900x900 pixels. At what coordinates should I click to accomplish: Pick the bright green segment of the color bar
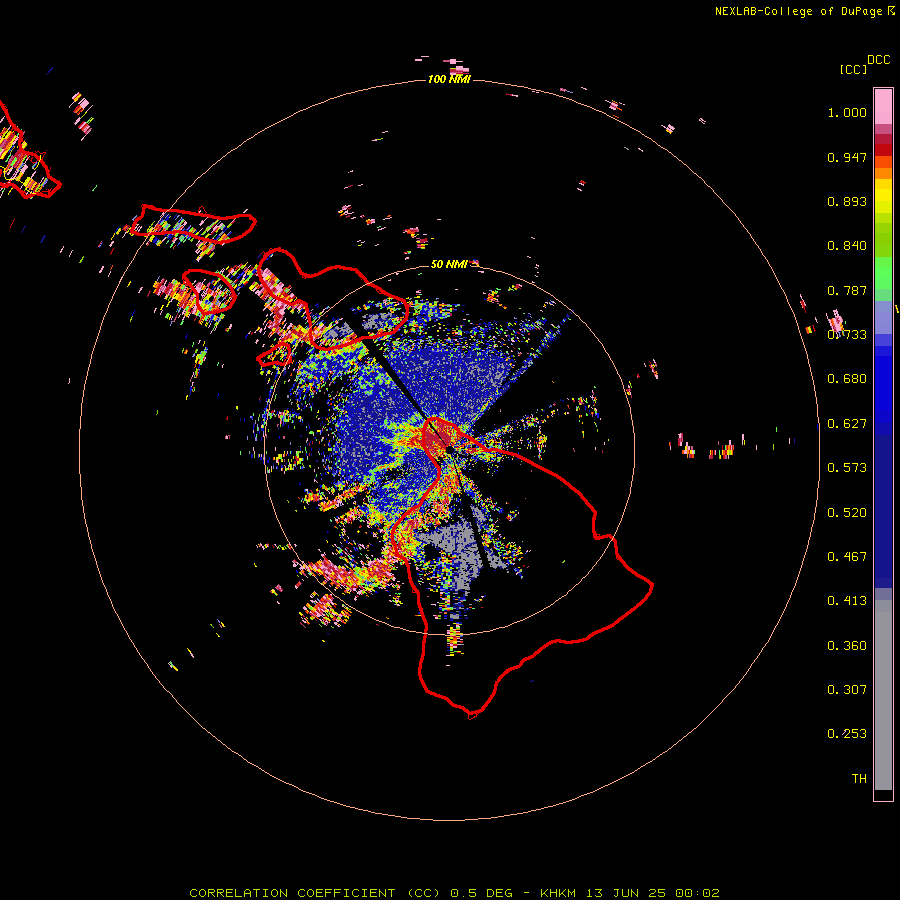click(883, 273)
